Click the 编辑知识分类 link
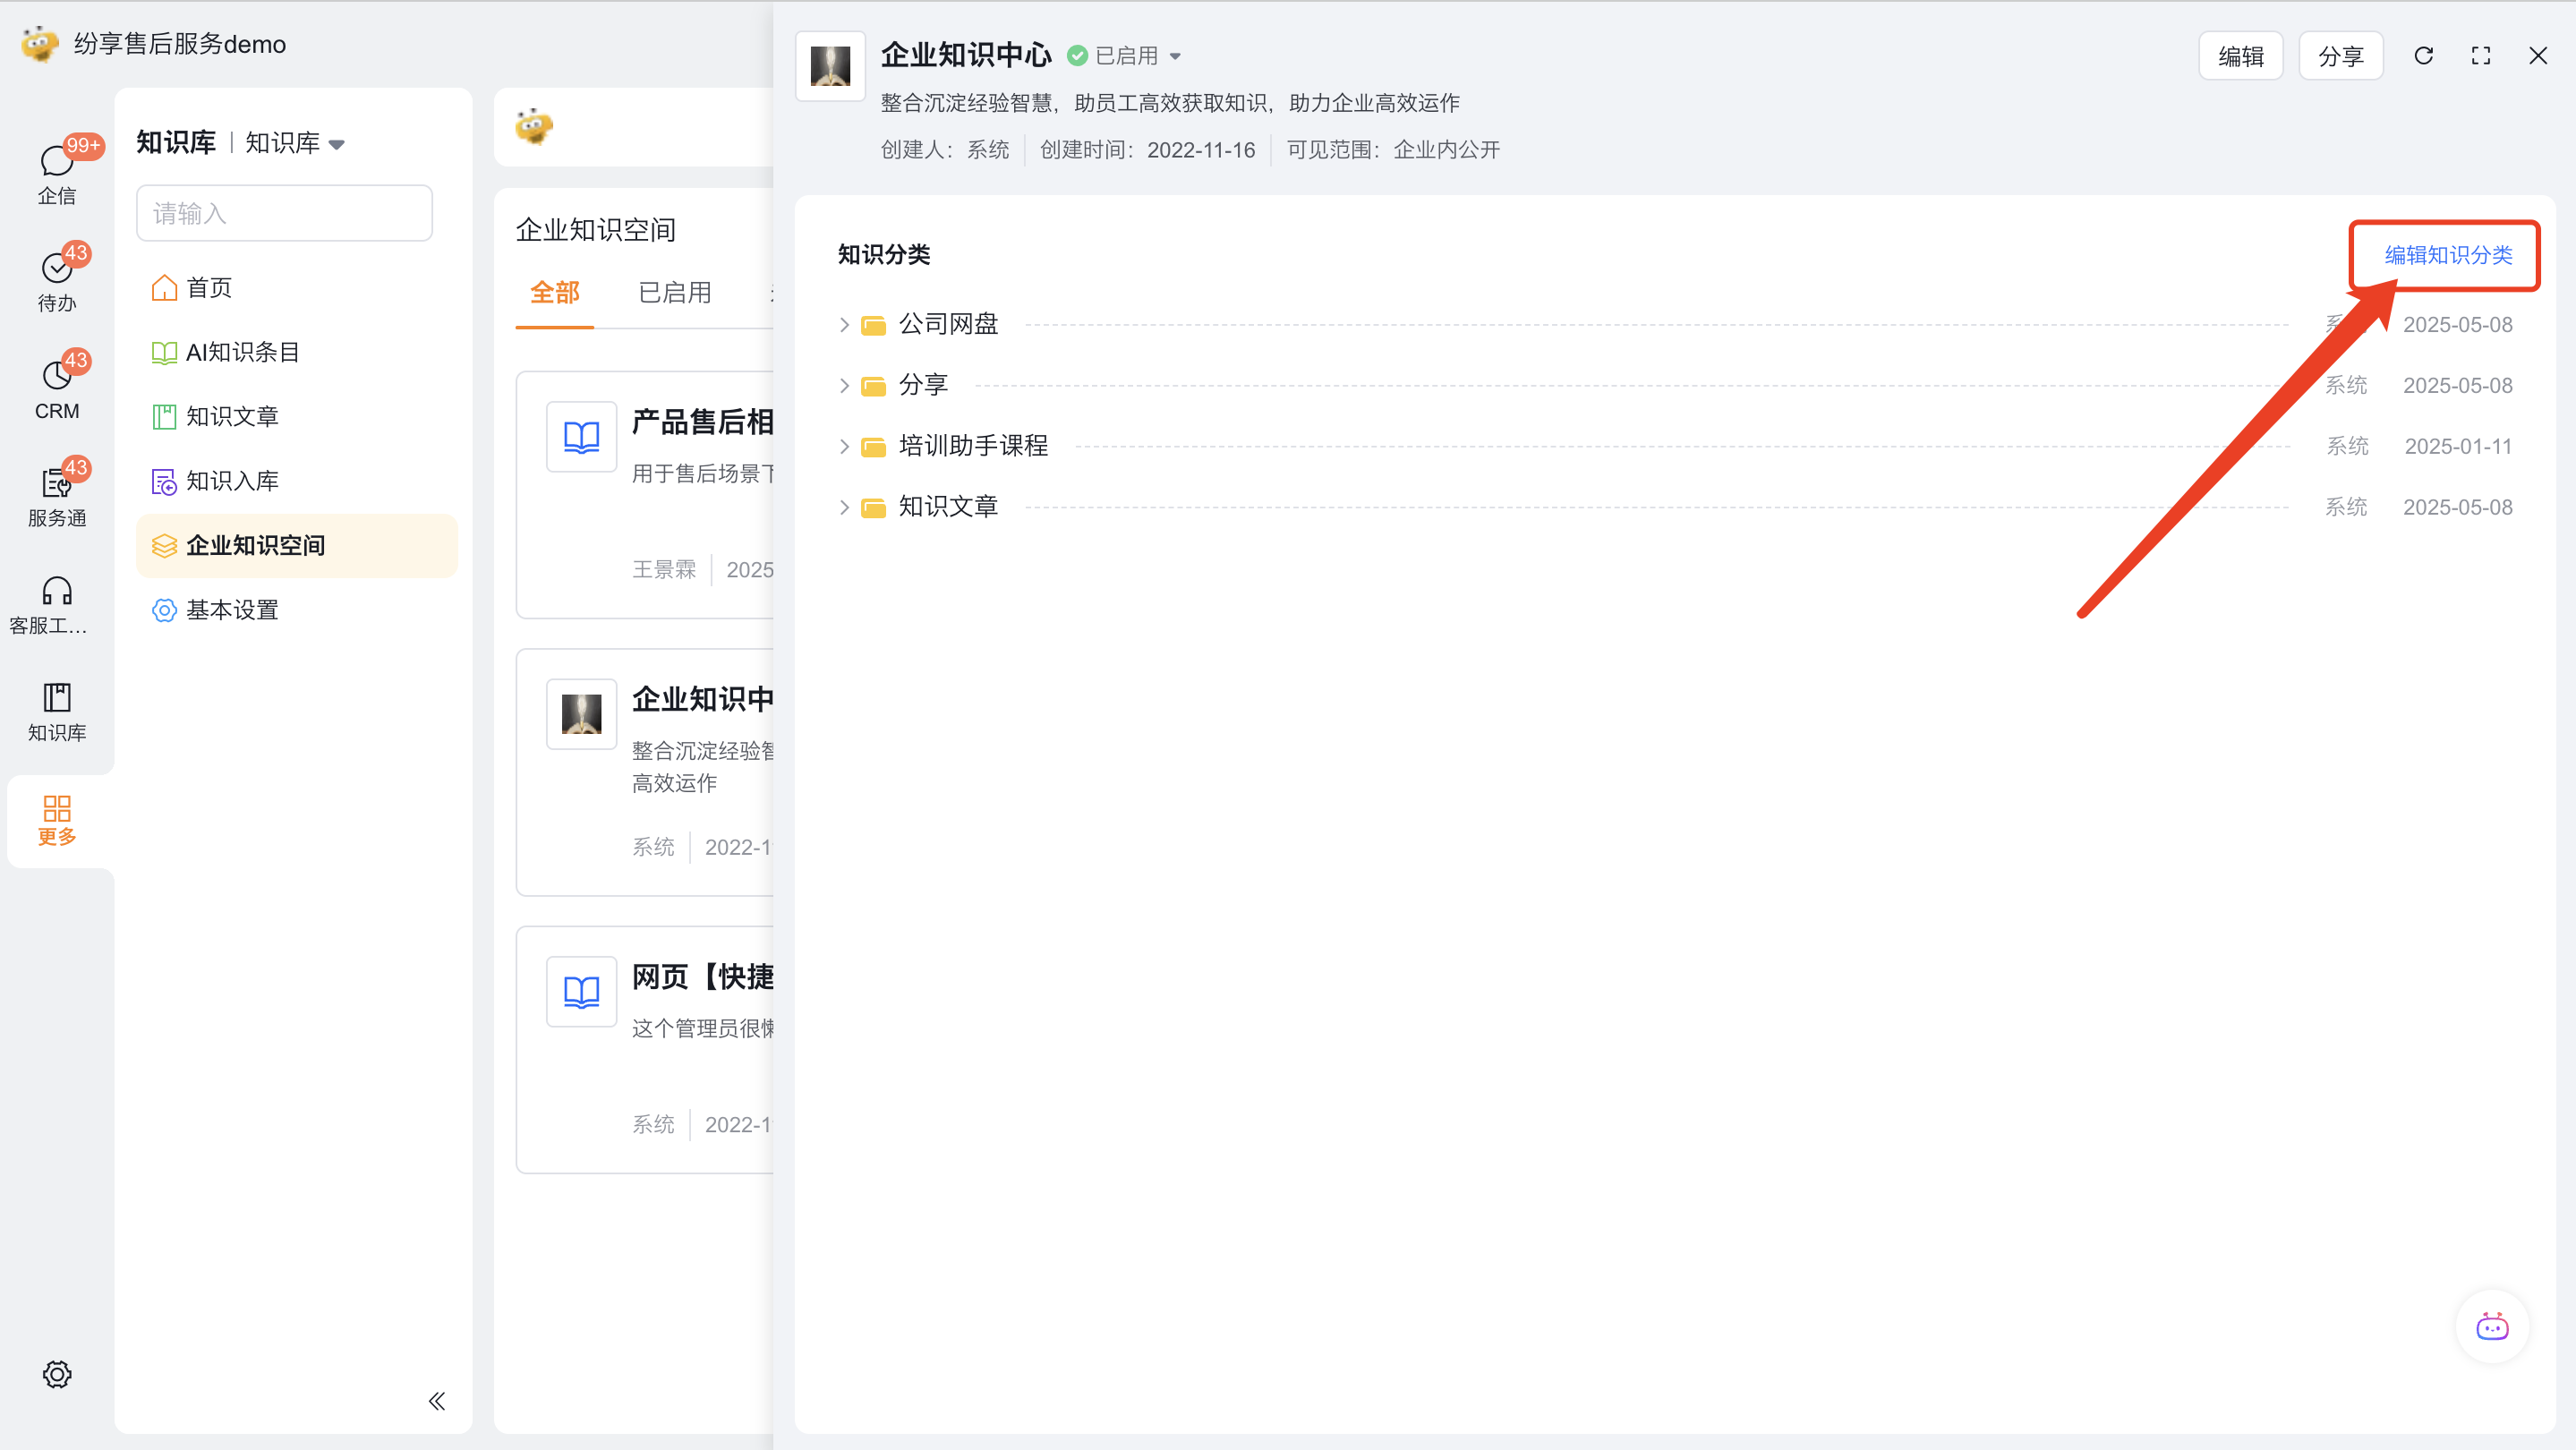Image resolution: width=2576 pixels, height=1450 pixels. coord(2448,255)
